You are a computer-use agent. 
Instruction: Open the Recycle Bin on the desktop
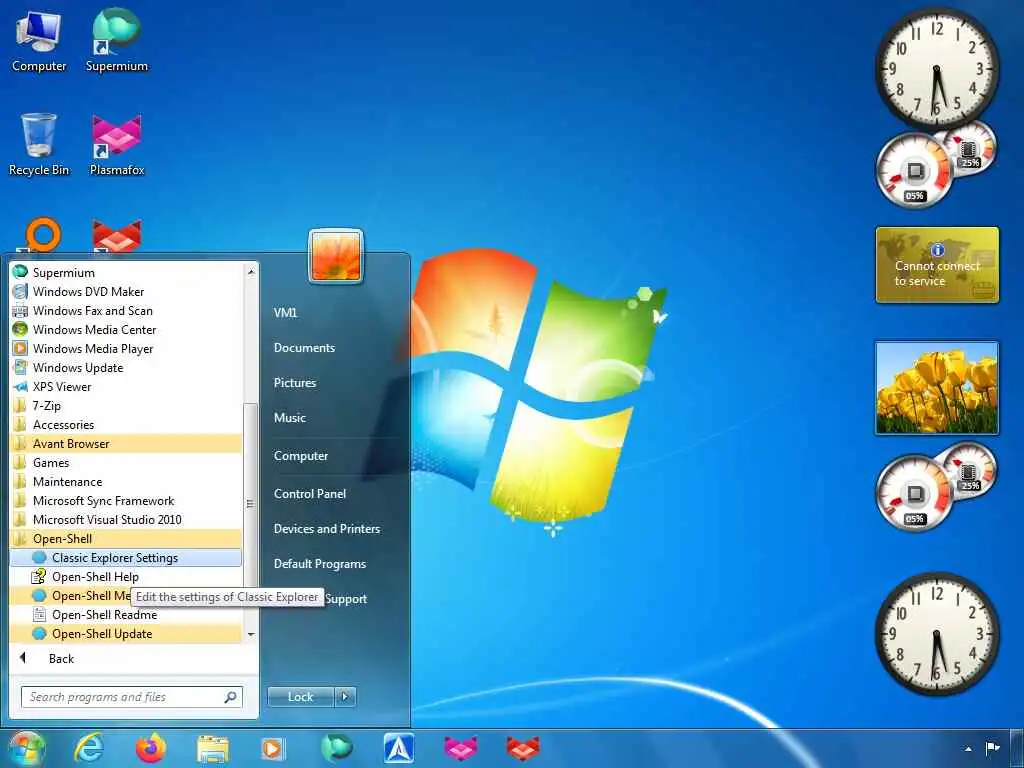click(39, 144)
